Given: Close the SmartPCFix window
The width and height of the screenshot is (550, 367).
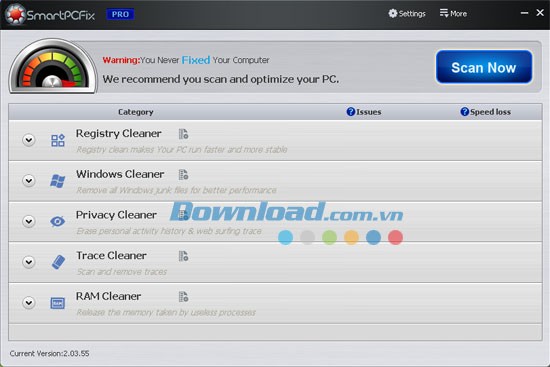Looking at the screenshot, I should pos(540,13).
